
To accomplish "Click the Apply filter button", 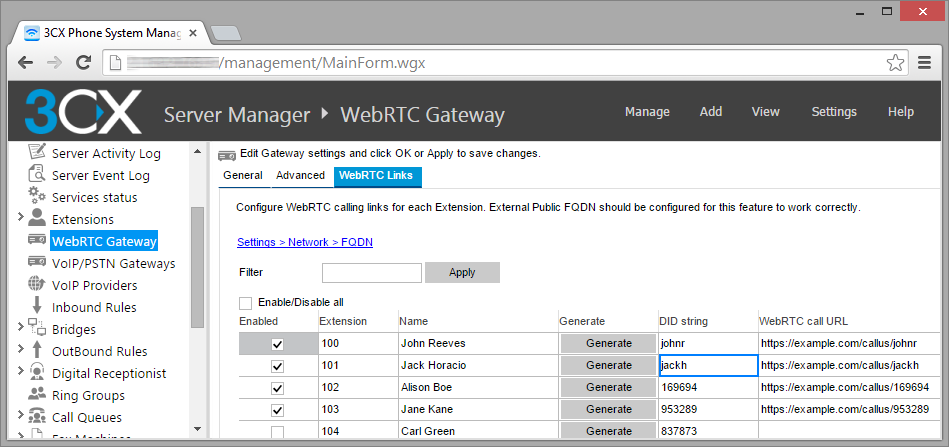I will [x=462, y=273].
